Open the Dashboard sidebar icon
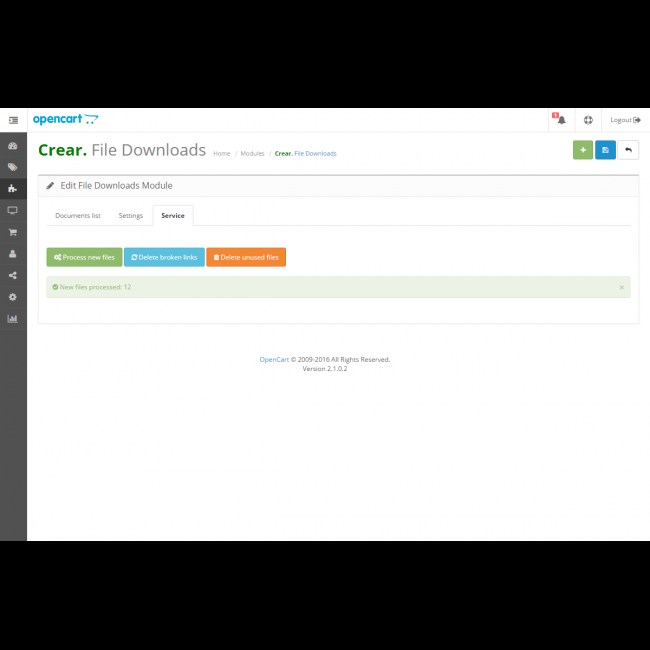Image resolution: width=650 pixels, height=650 pixels. coord(13,146)
